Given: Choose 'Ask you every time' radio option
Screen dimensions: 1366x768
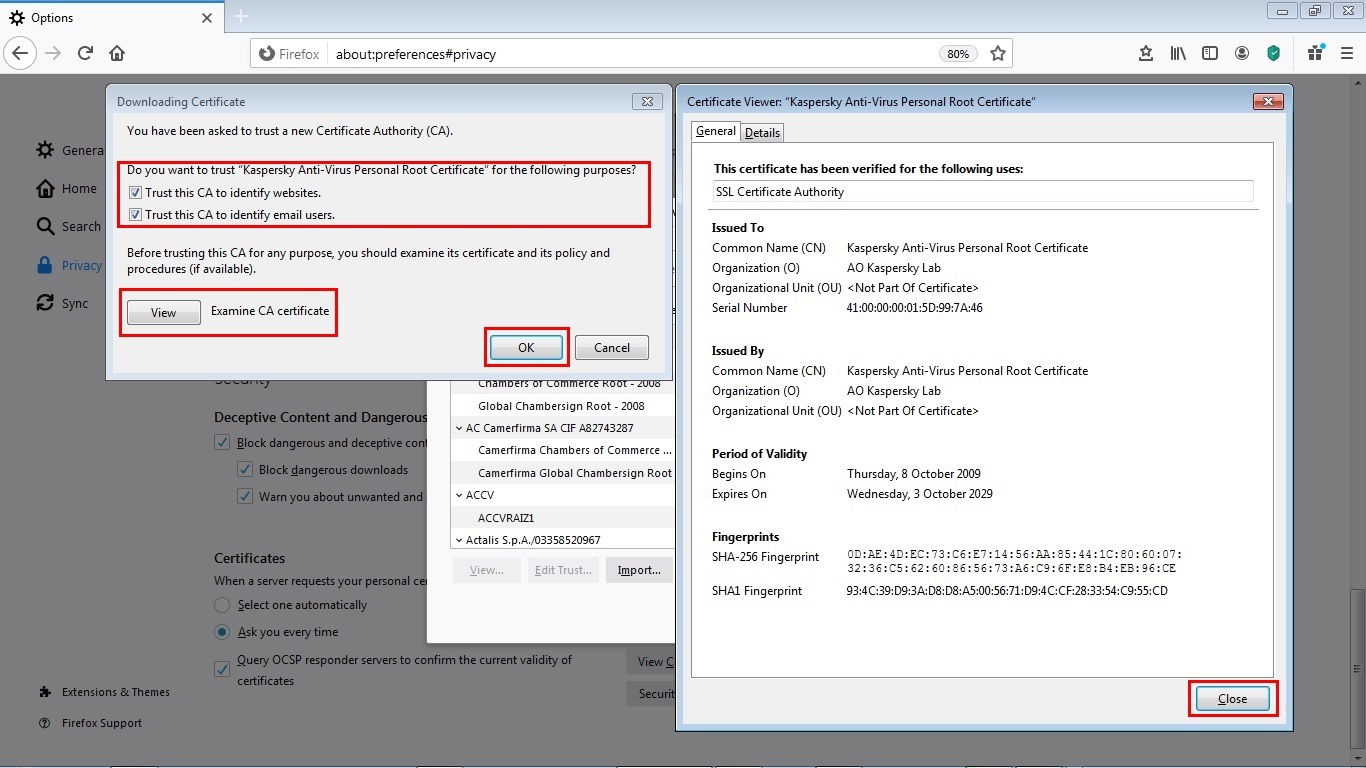Looking at the screenshot, I should (x=222, y=632).
